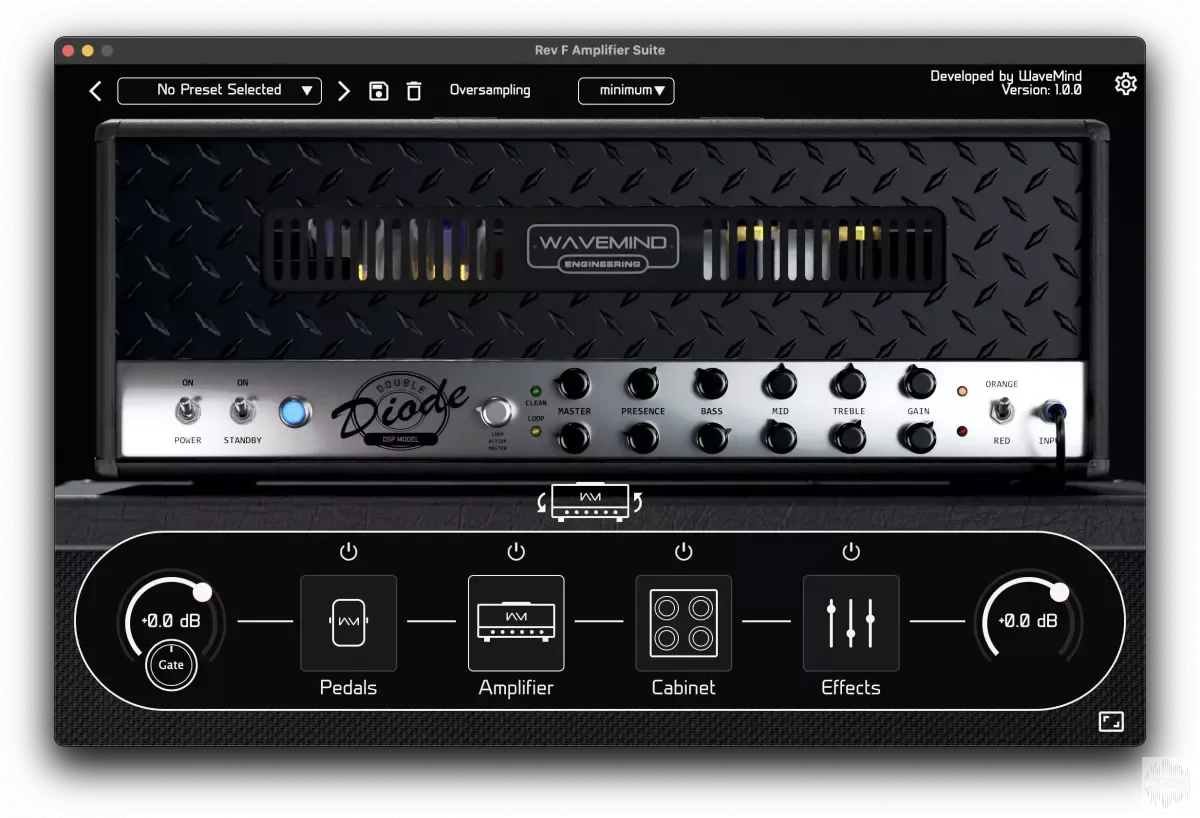
Task: Click the blue pilot light on amp
Action: [294, 412]
